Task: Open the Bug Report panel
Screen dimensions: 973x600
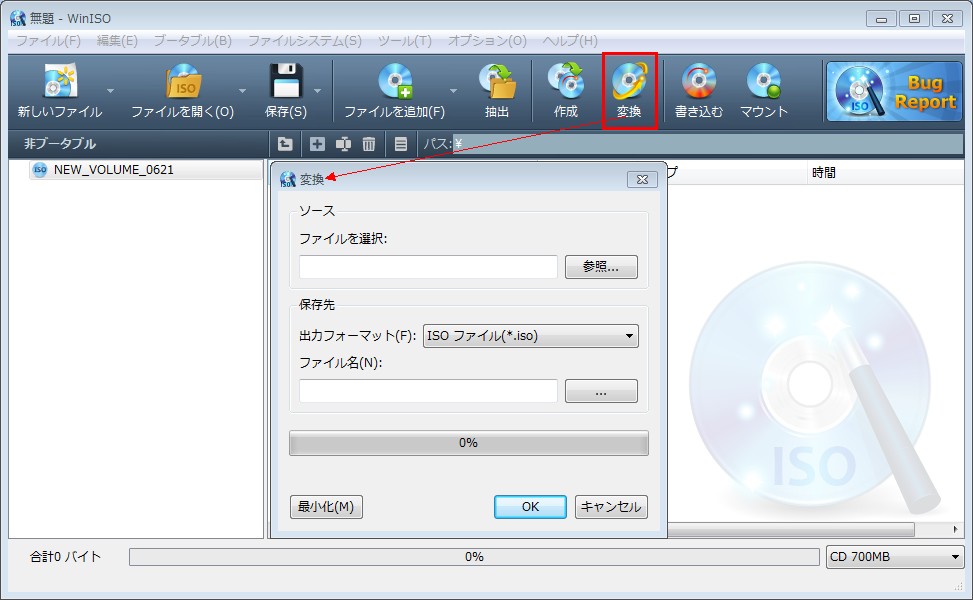Action: (891, 90)
